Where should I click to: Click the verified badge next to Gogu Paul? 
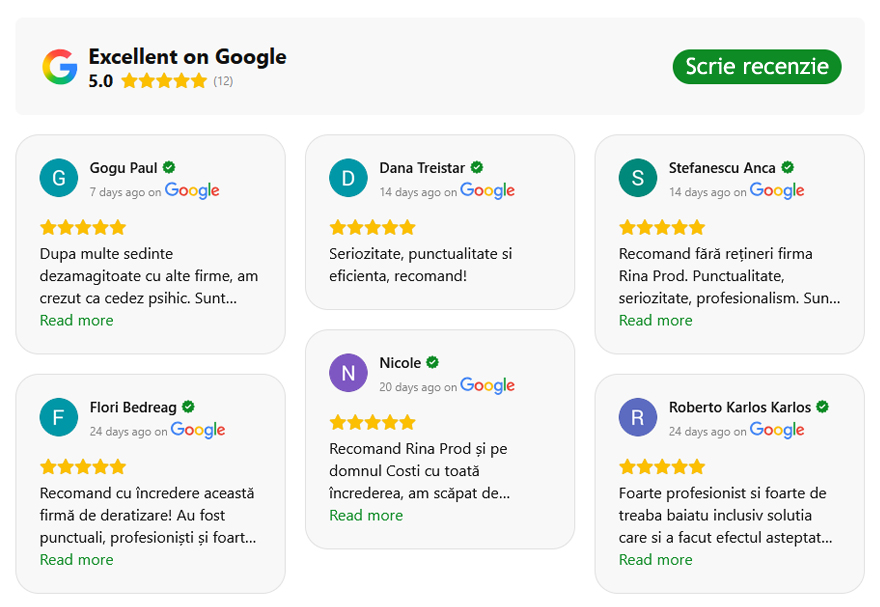point(170,167)
